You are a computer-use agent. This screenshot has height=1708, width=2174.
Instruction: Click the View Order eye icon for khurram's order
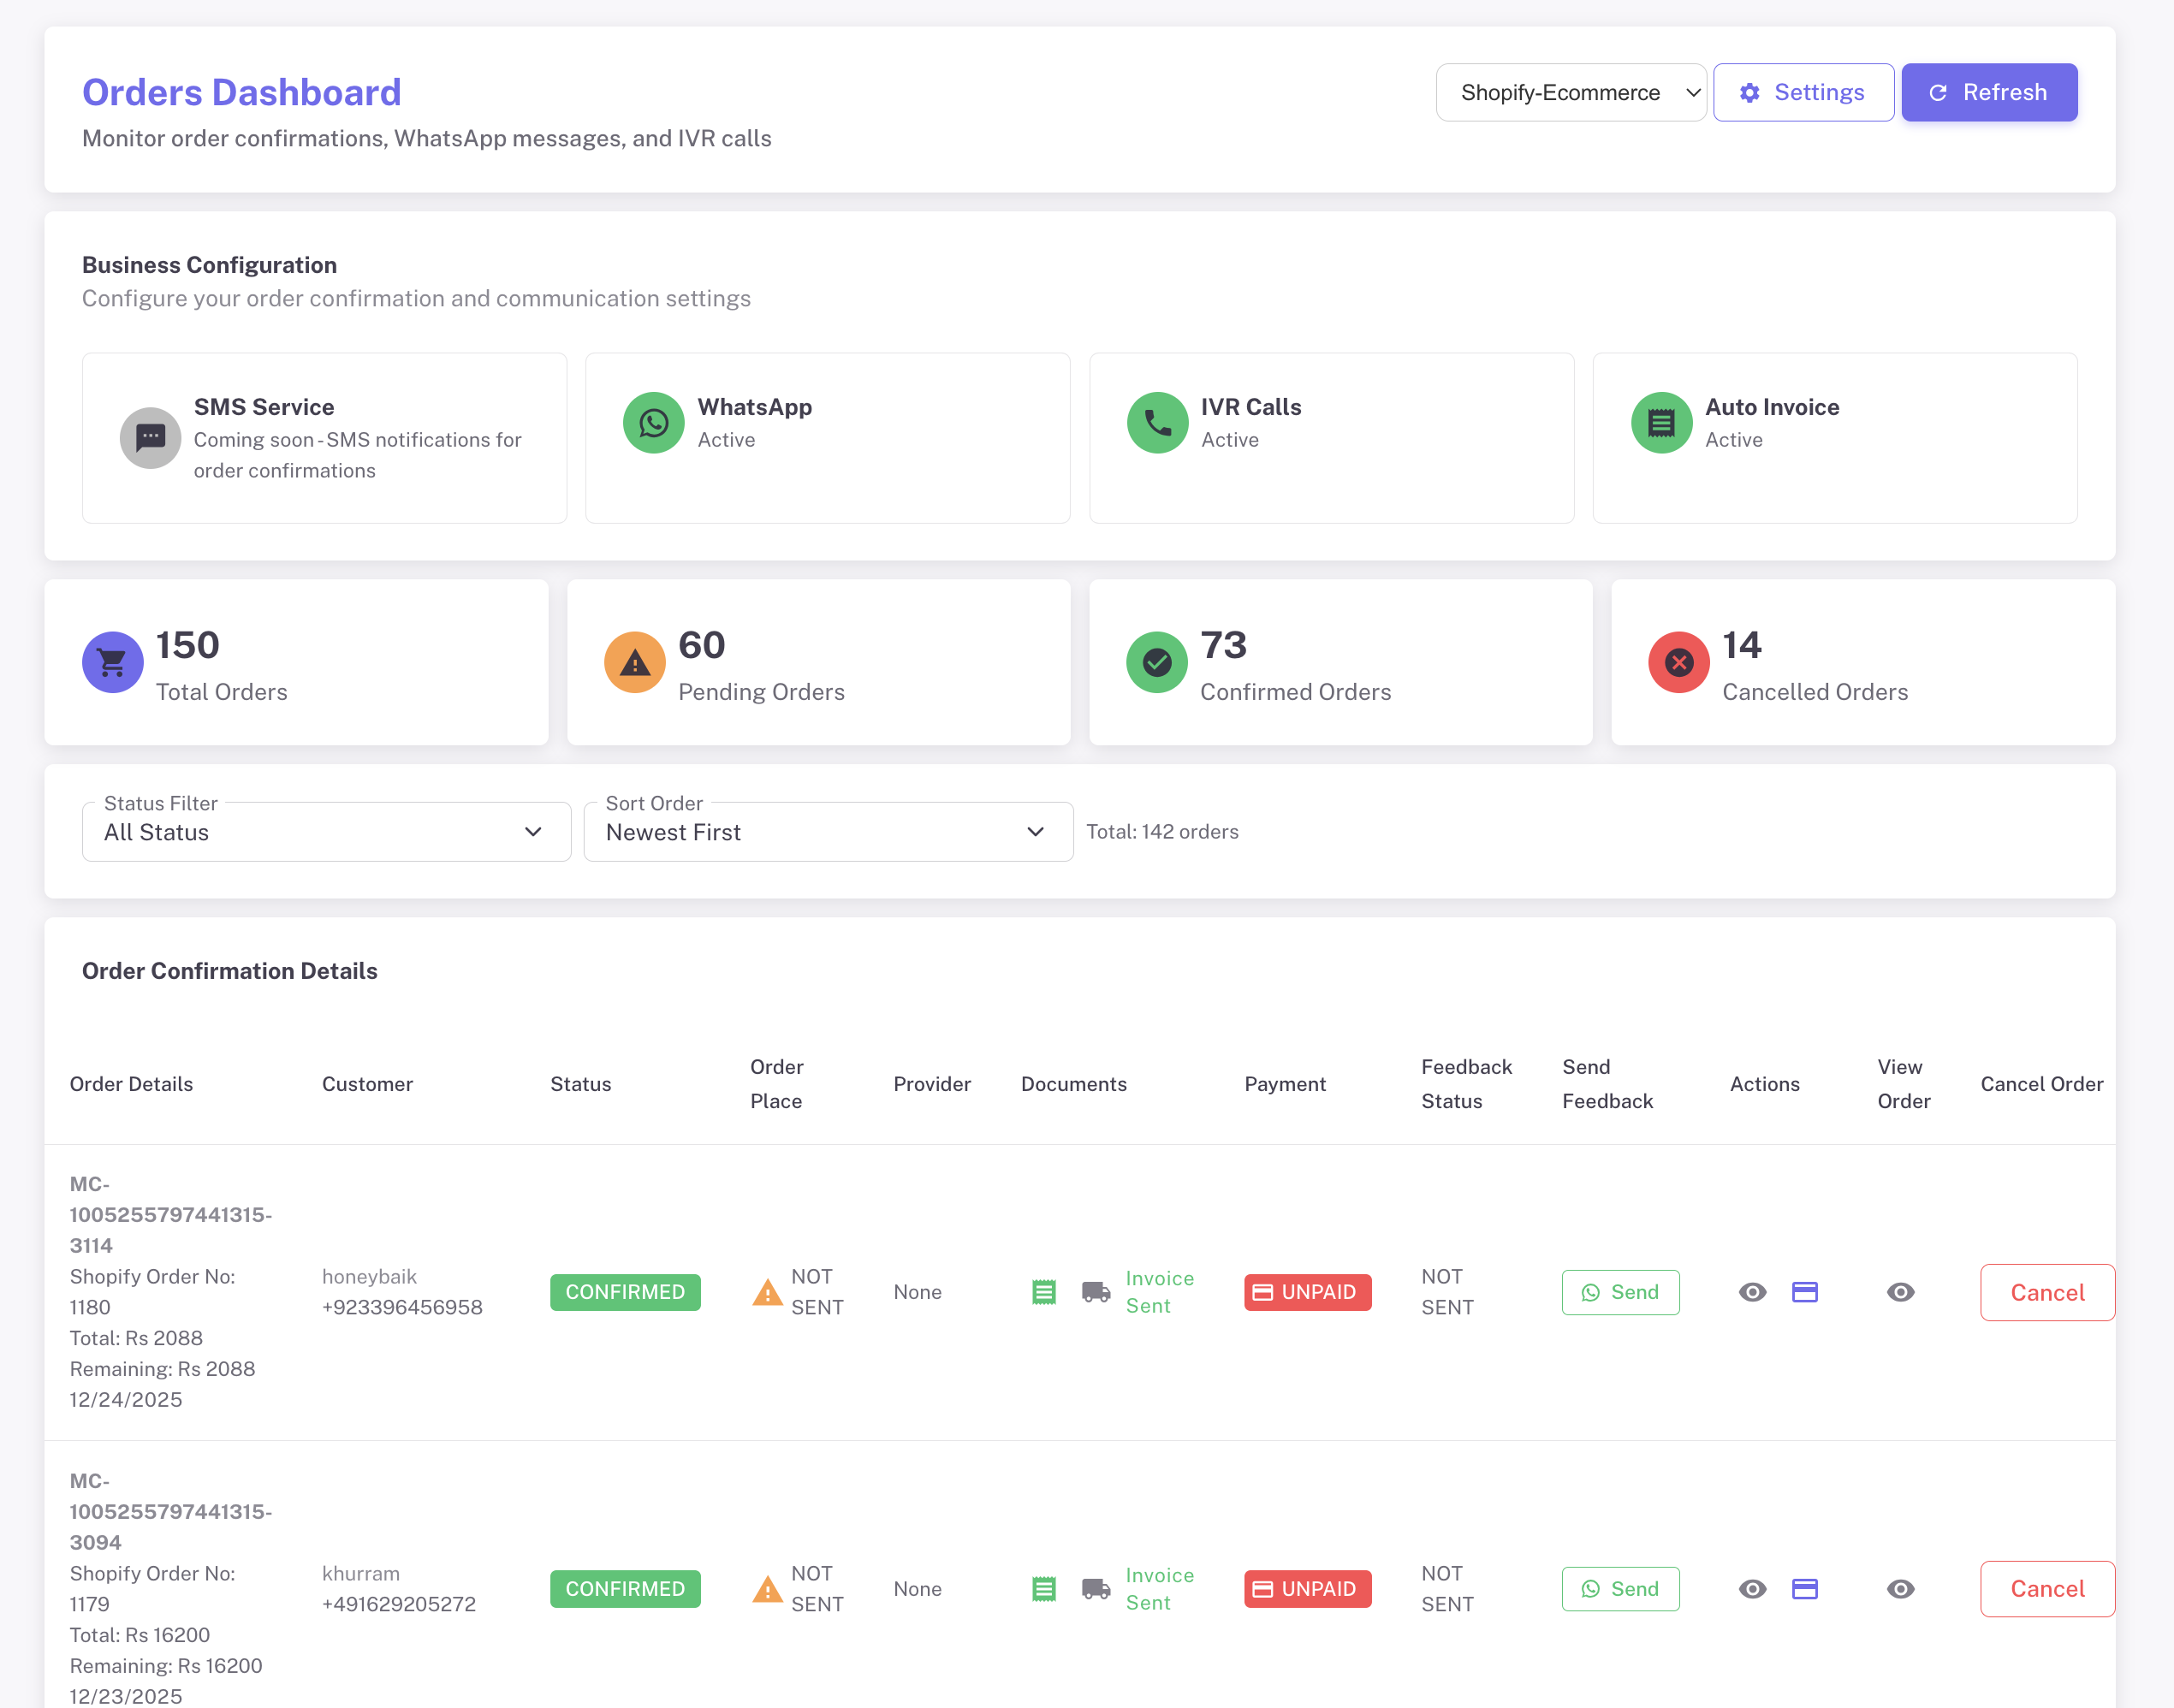(x=1900, y=1588)
